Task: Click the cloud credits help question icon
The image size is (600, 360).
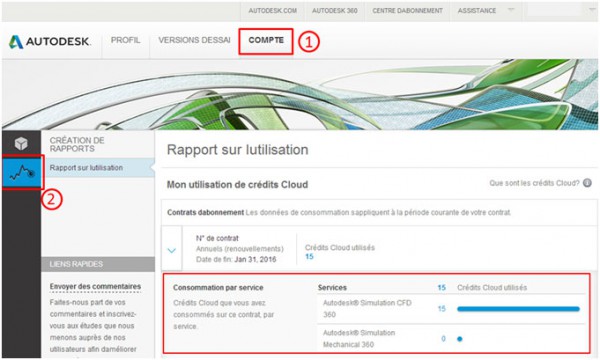Action: coord(587,183)
